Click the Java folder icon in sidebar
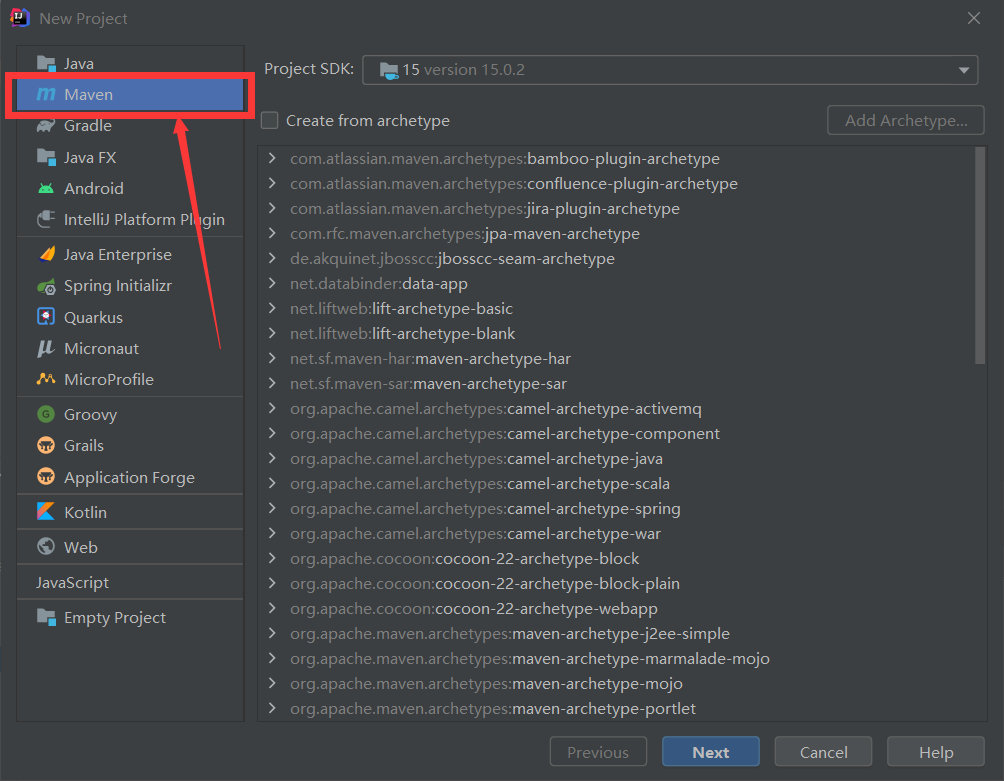 pyautogui.click(x=46, y=63)
